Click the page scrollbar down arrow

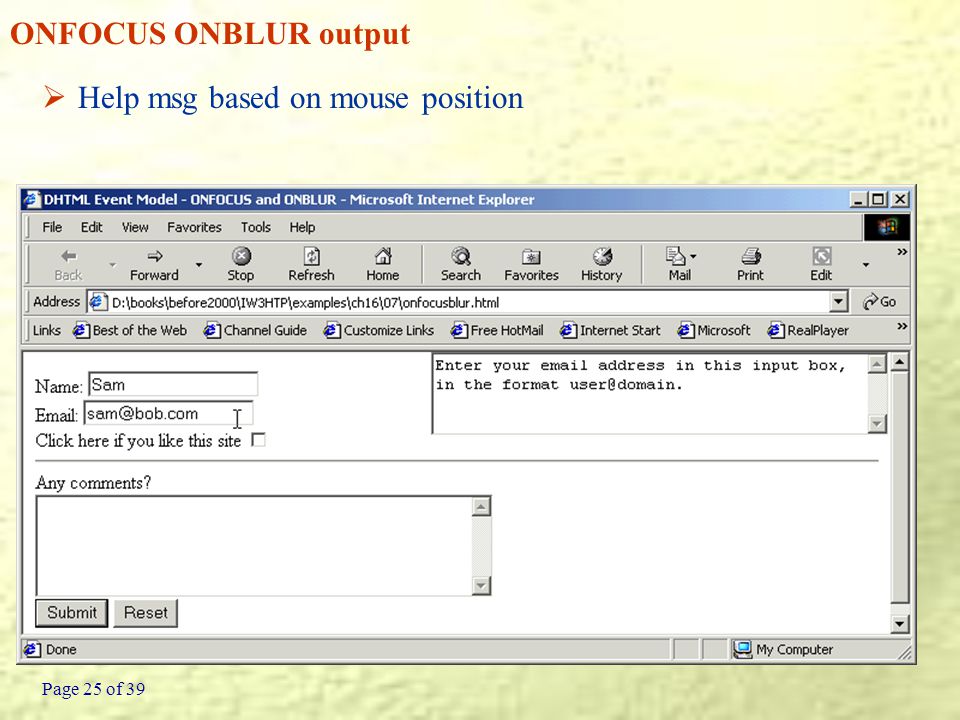tap(899, 624)
